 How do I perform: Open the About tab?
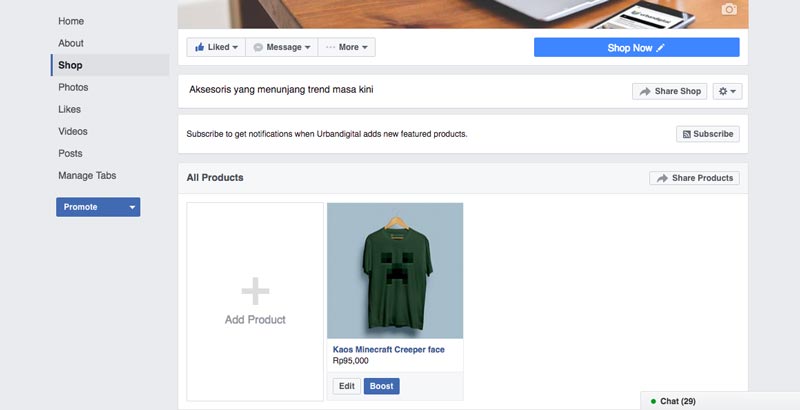[x=71, y=43]
